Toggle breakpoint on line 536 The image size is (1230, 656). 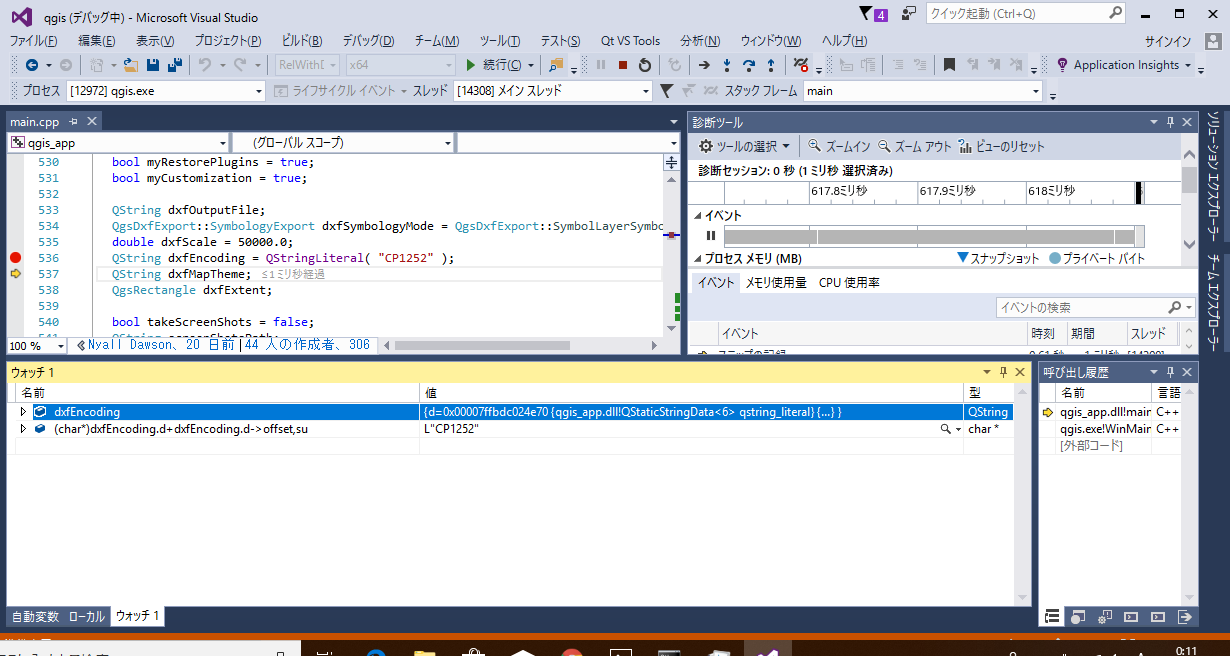click(15, 258)
